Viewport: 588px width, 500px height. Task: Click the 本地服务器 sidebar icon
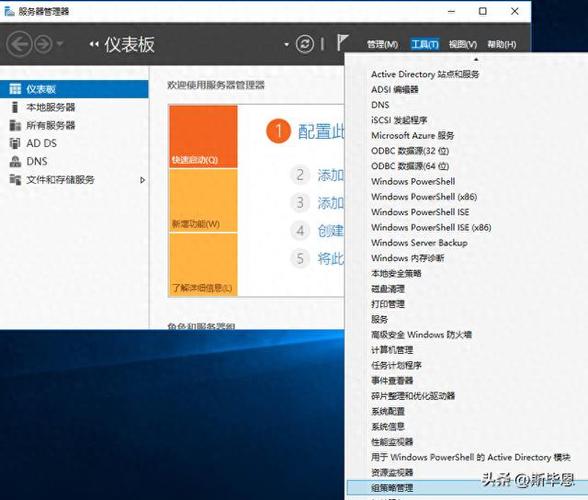(x=15, y=107)
